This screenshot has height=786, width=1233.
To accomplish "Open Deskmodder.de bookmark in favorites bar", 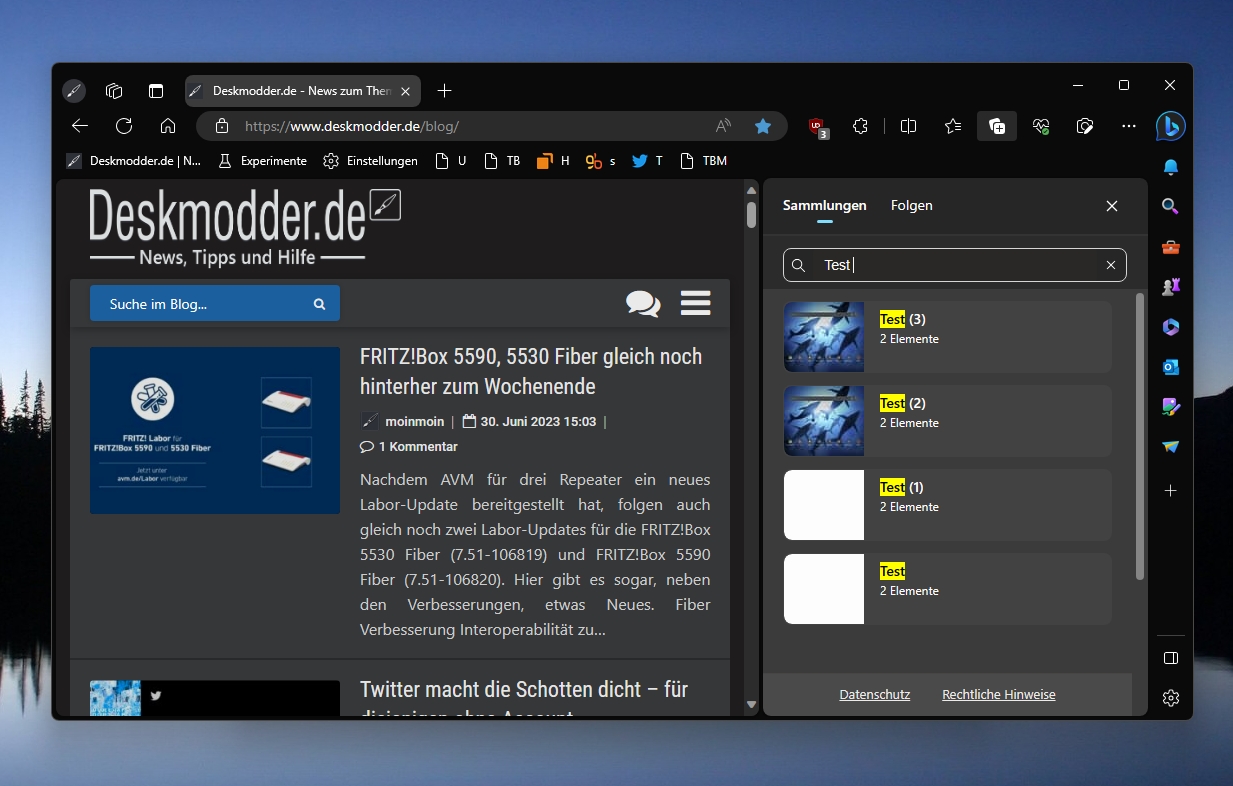I will [134, 160].
